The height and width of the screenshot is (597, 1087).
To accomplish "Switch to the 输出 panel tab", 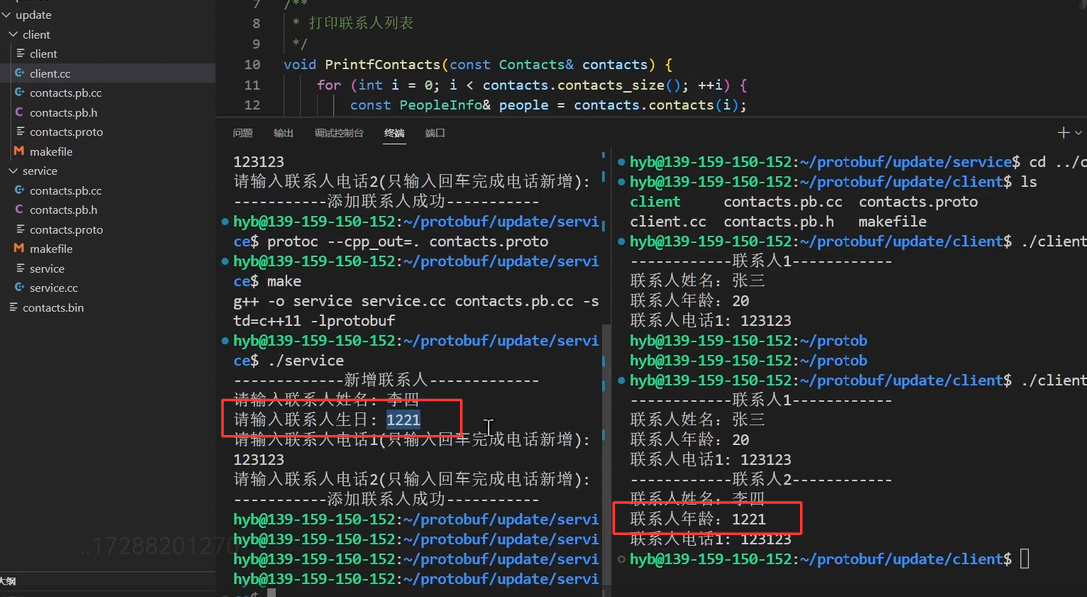I will (283, 133).
